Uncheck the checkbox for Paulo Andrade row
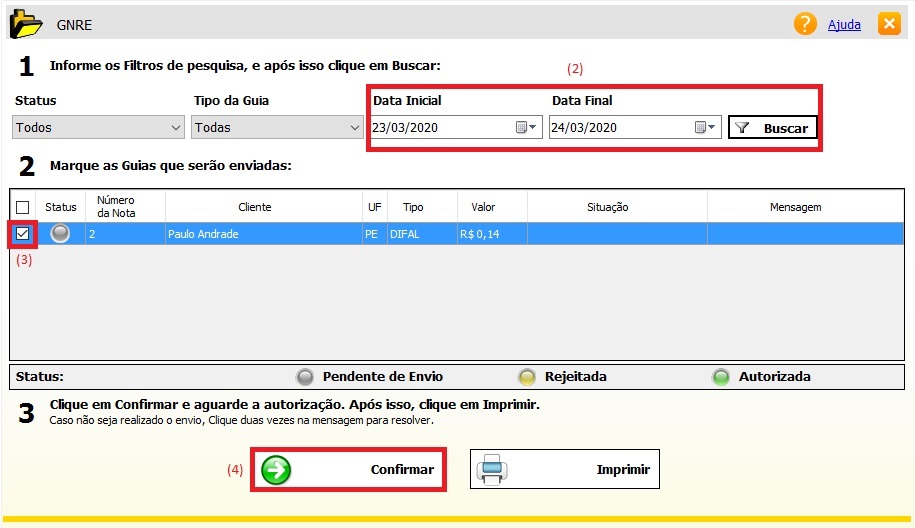This screenshot has width=915, height=528. [23, 234]
